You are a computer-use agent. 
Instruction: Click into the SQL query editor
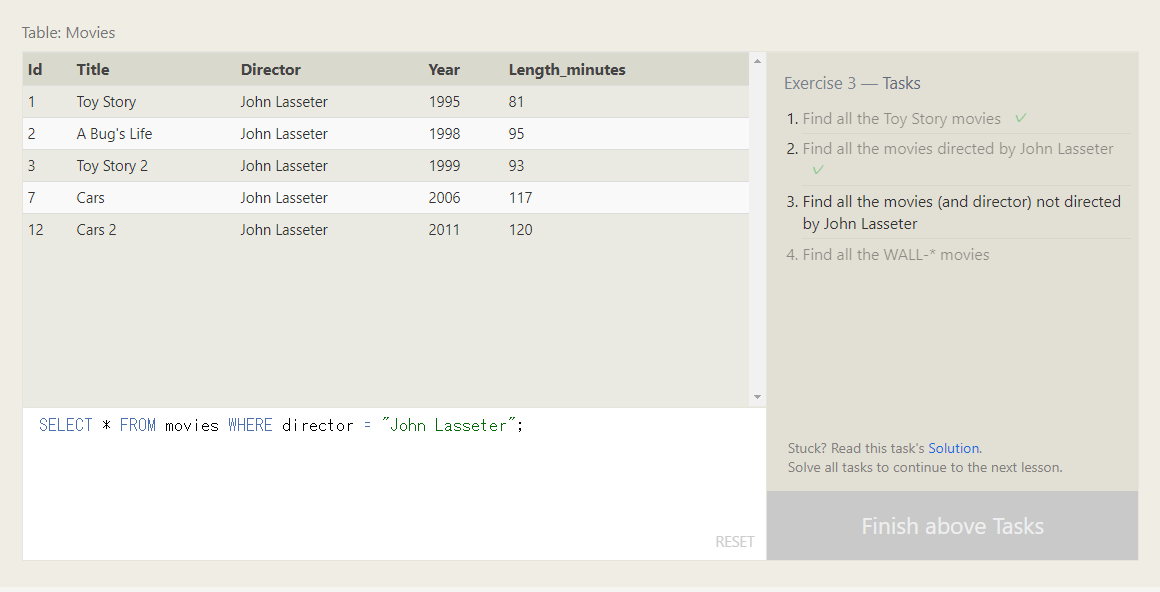[394, 480]
